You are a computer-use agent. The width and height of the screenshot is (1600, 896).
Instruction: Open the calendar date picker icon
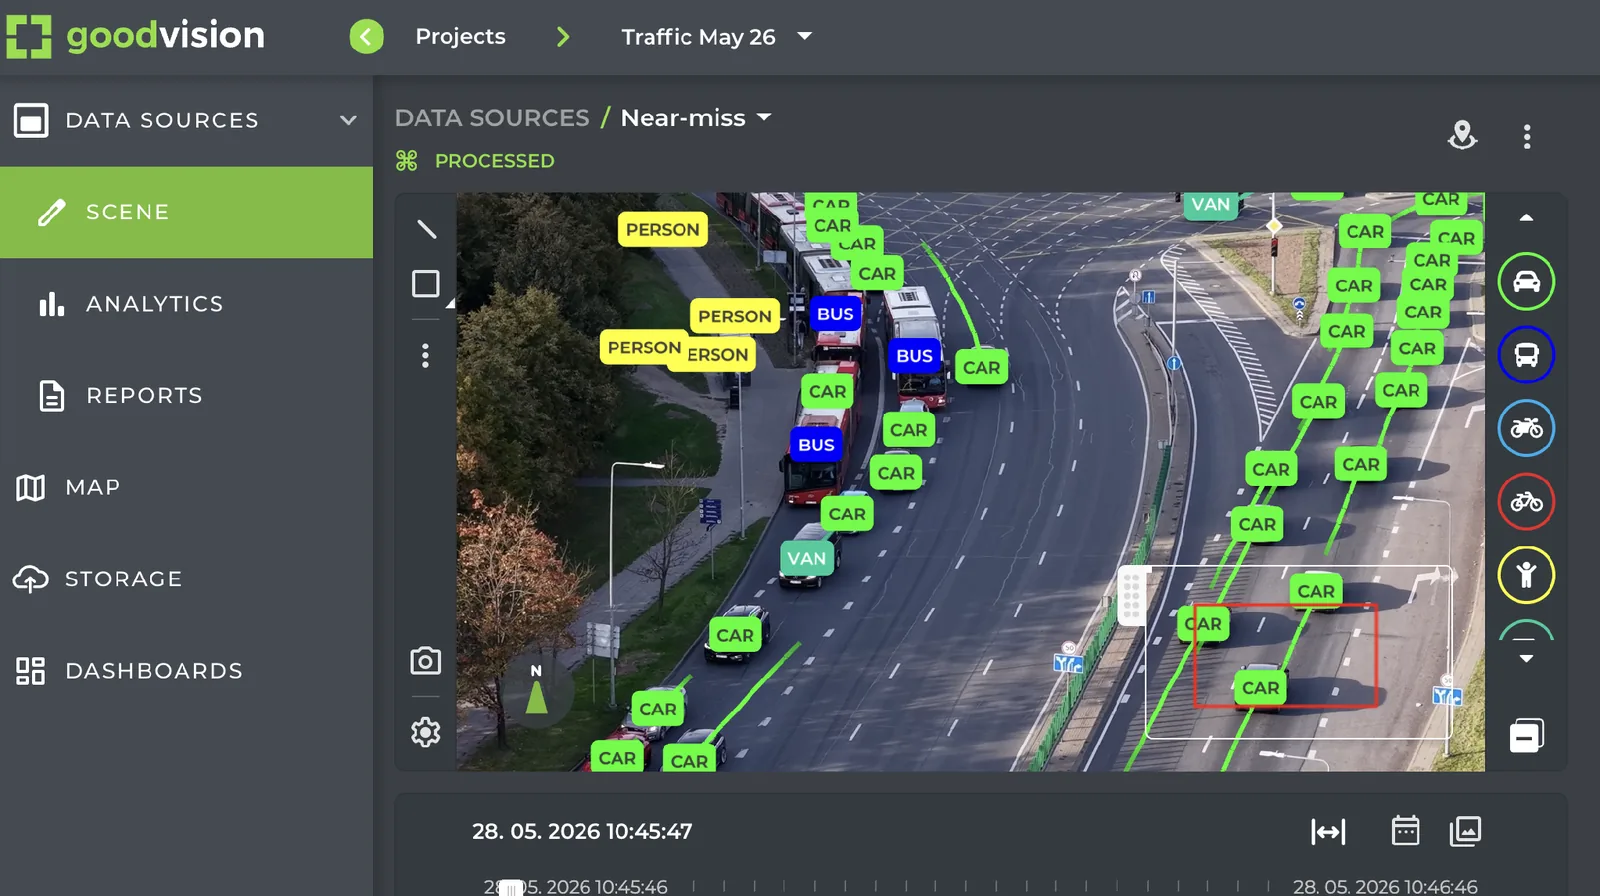point(1405,830)
